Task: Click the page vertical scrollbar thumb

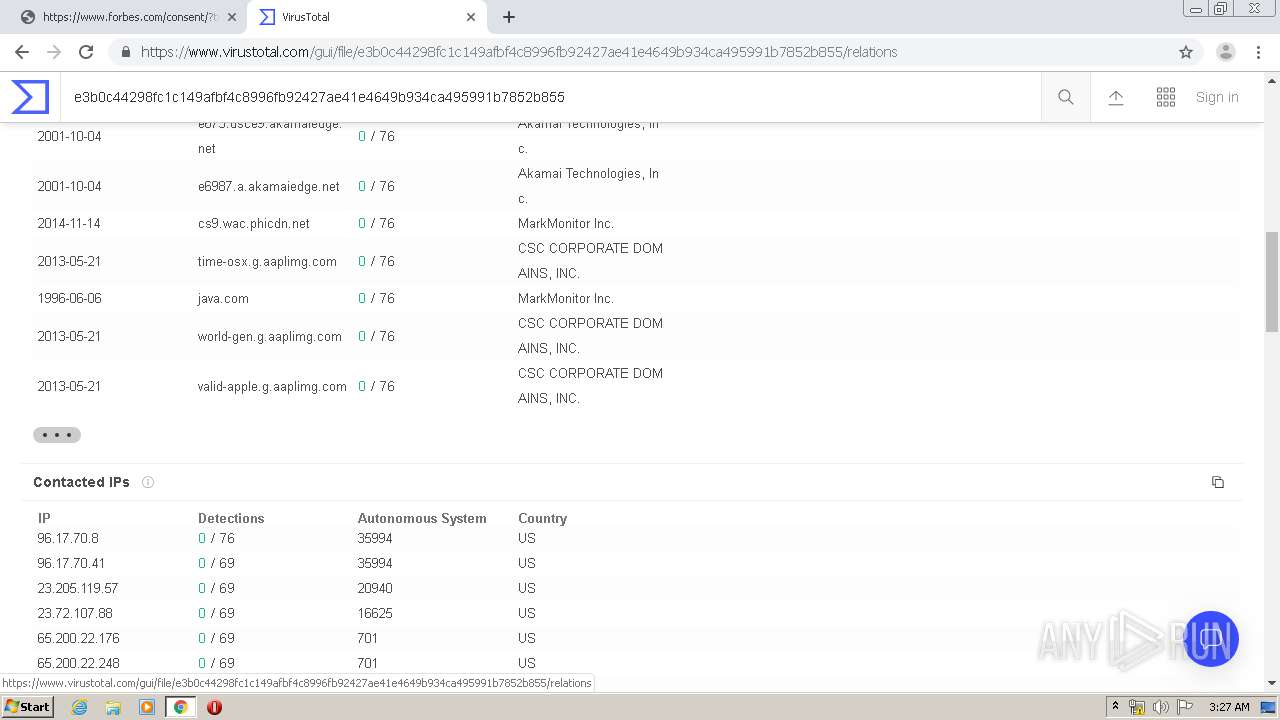Action: tap(1272, 281)
